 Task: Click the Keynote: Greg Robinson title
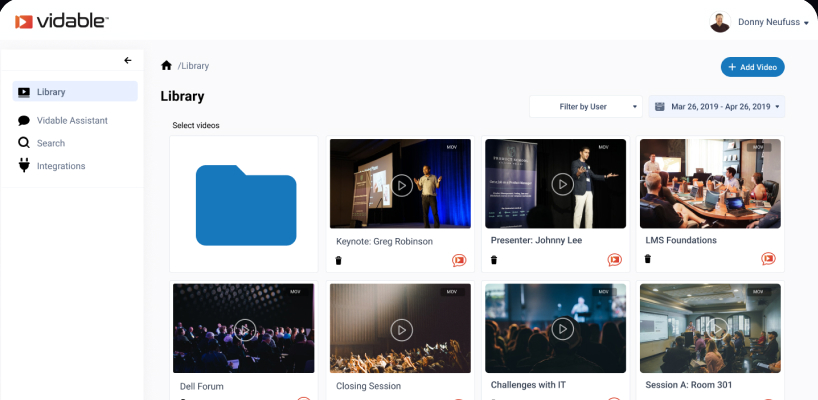(384, 241)
